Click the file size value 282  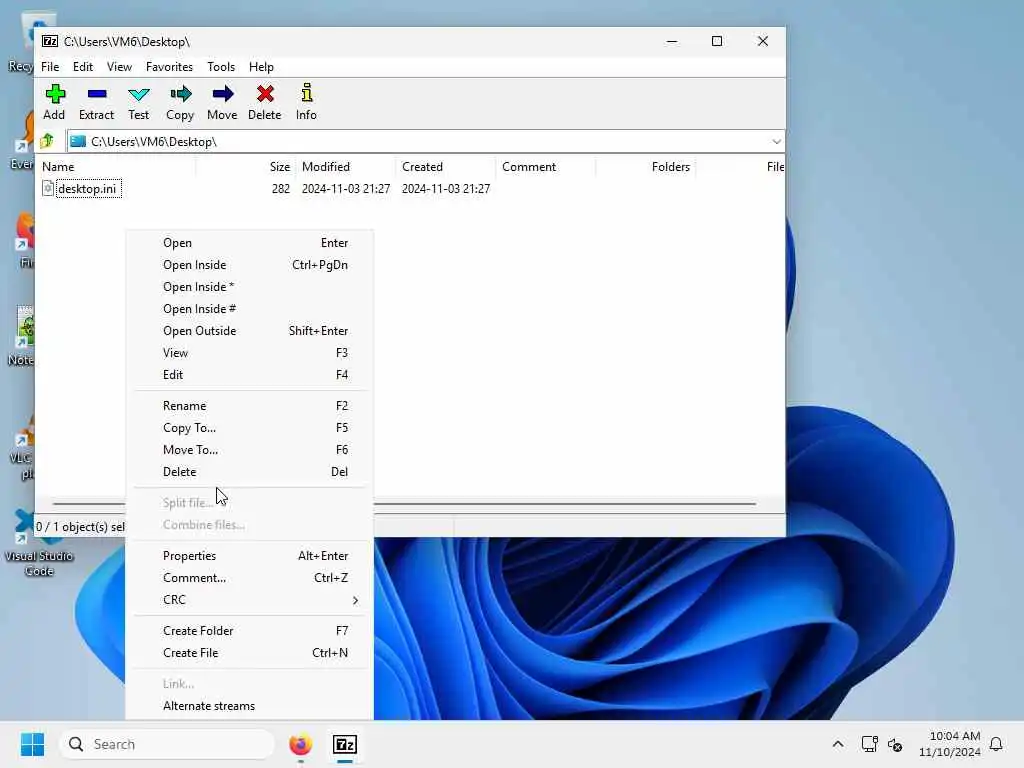(x=281, y=189)
